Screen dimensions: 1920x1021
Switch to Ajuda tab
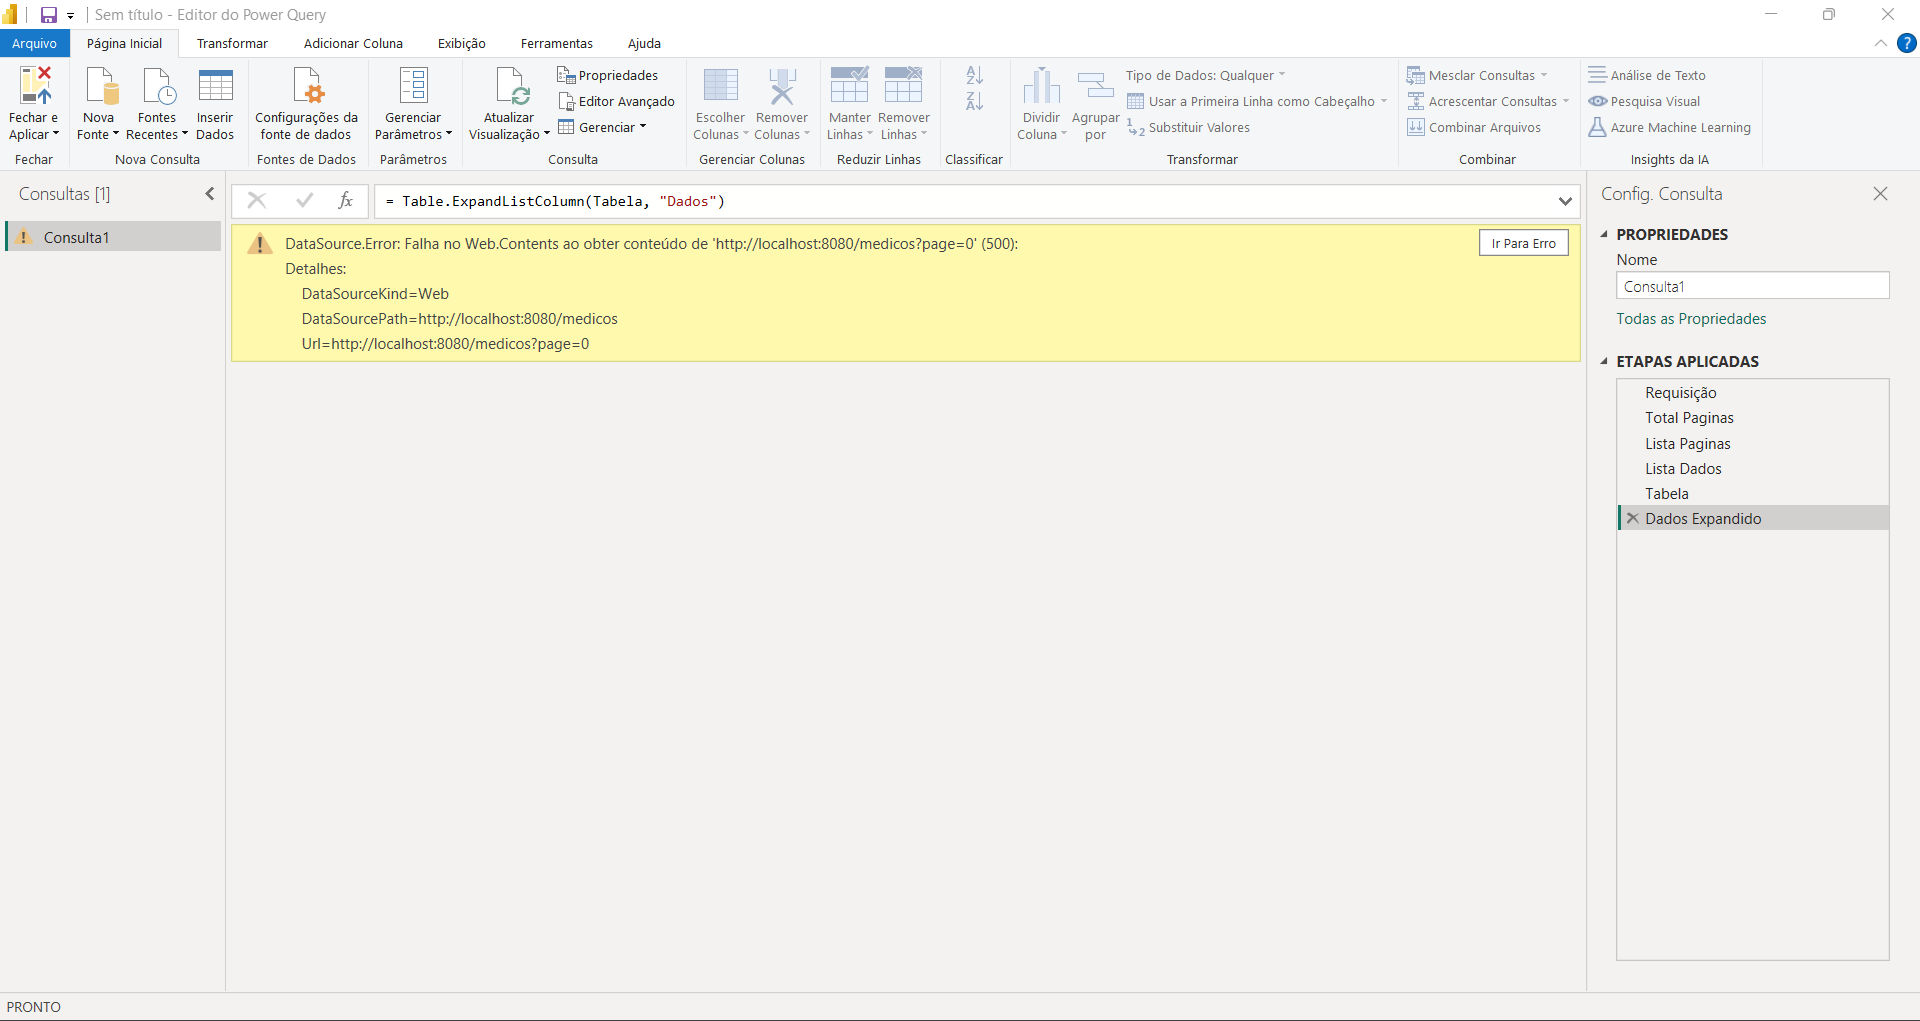click(x=644, y=43)
